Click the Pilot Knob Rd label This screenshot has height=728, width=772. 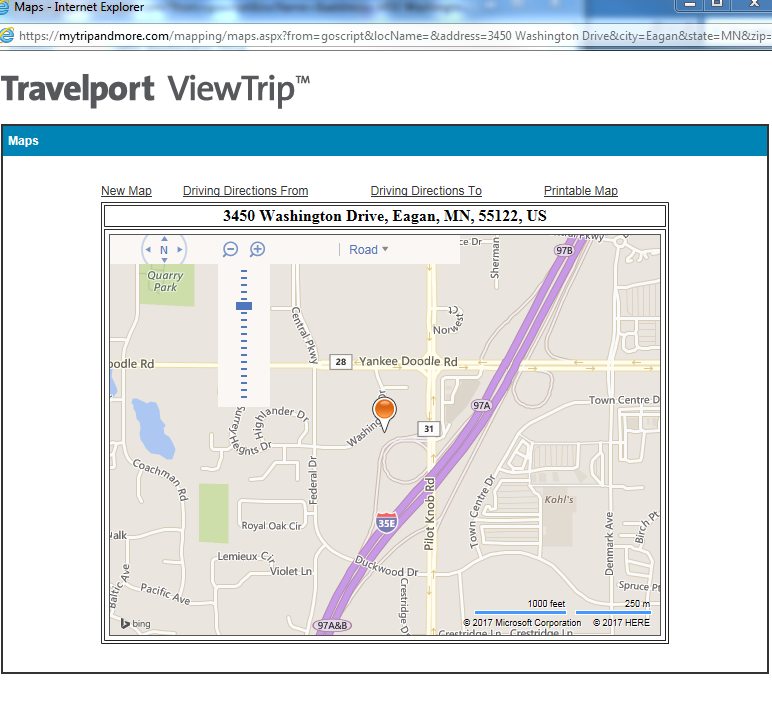pyautogui.click(x=430, y=514)
